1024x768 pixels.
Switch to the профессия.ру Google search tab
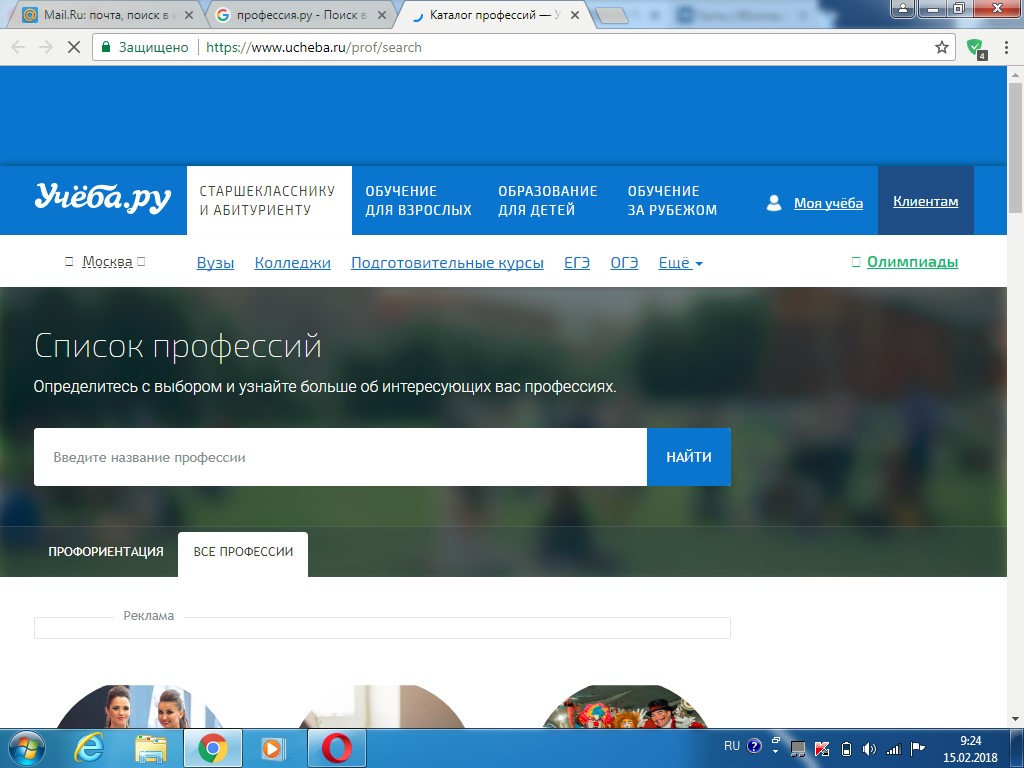point(302,15)
